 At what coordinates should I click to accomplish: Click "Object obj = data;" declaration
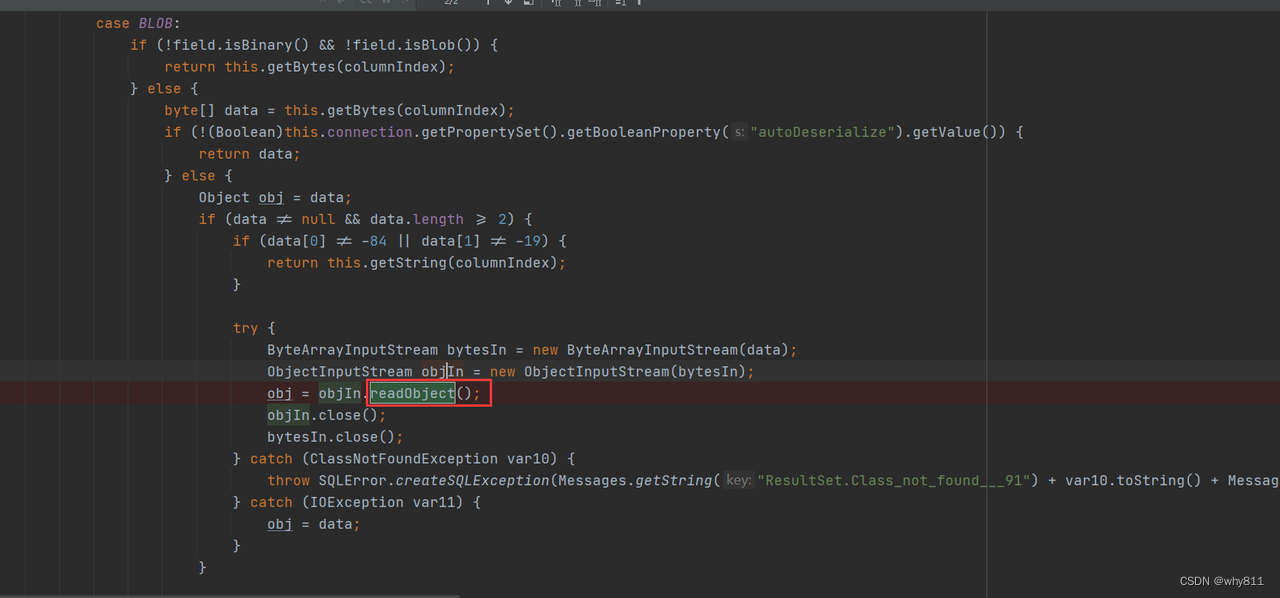point(275,198)
